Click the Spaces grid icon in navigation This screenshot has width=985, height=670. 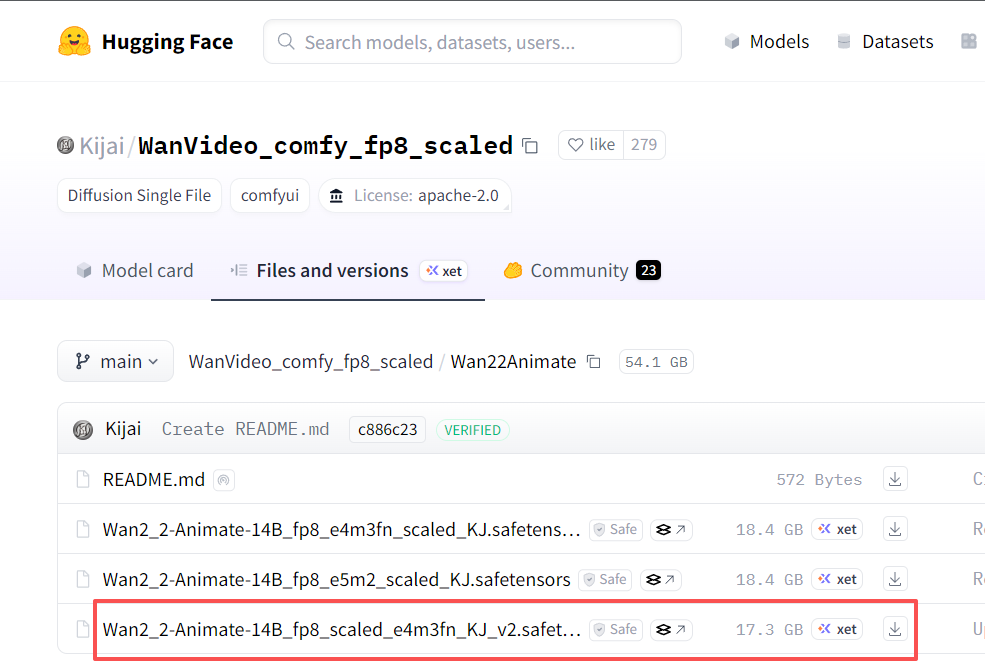pyautogui.click(x=969, y=41)
